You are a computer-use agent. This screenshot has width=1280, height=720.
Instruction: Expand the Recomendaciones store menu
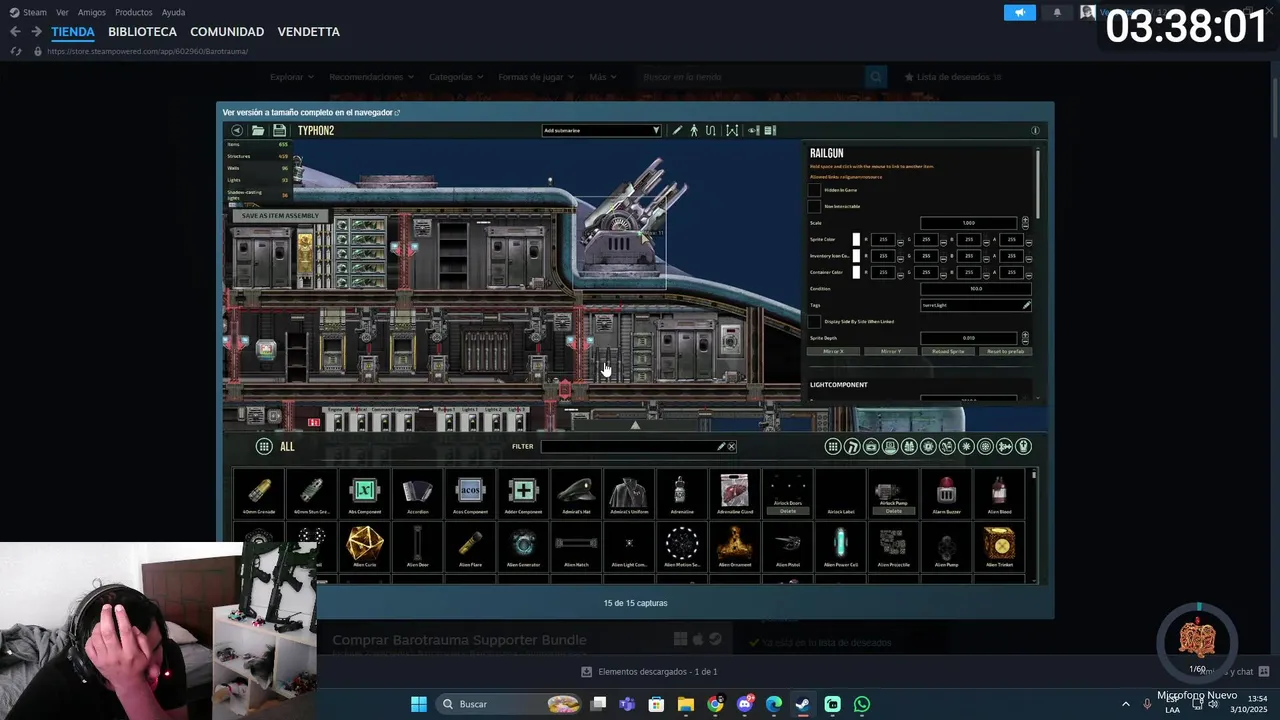pos(371,77)
